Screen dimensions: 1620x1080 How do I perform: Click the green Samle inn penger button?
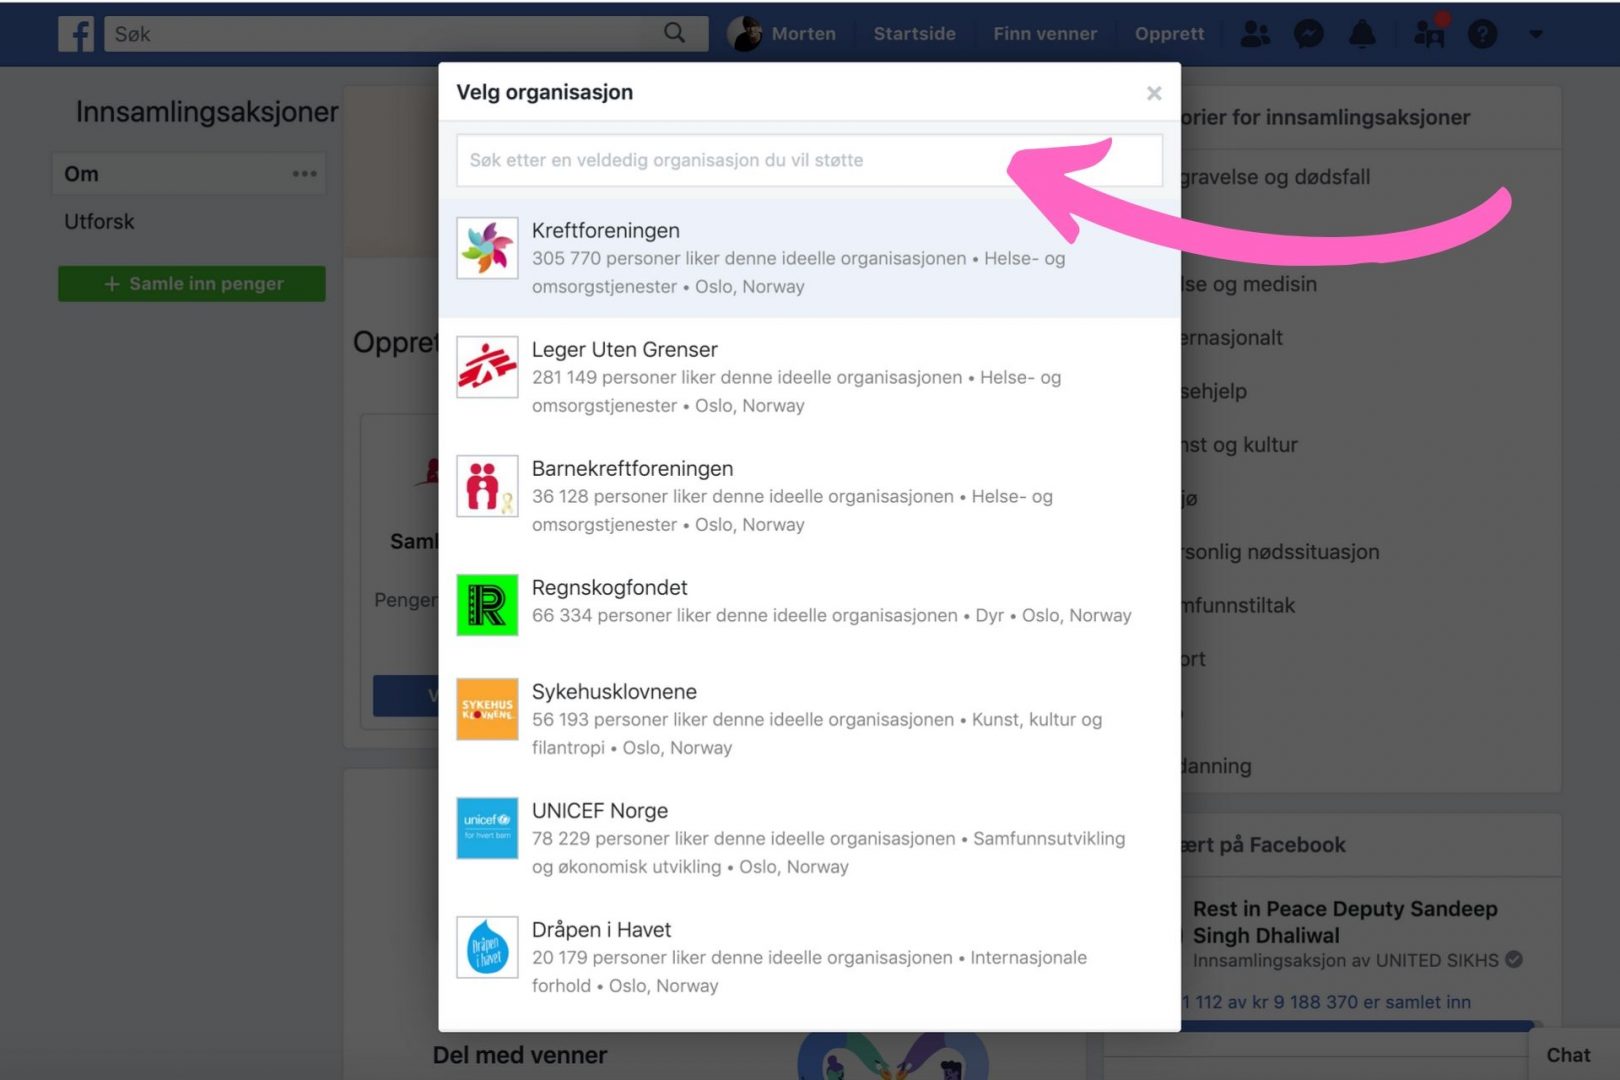(192, 284)
